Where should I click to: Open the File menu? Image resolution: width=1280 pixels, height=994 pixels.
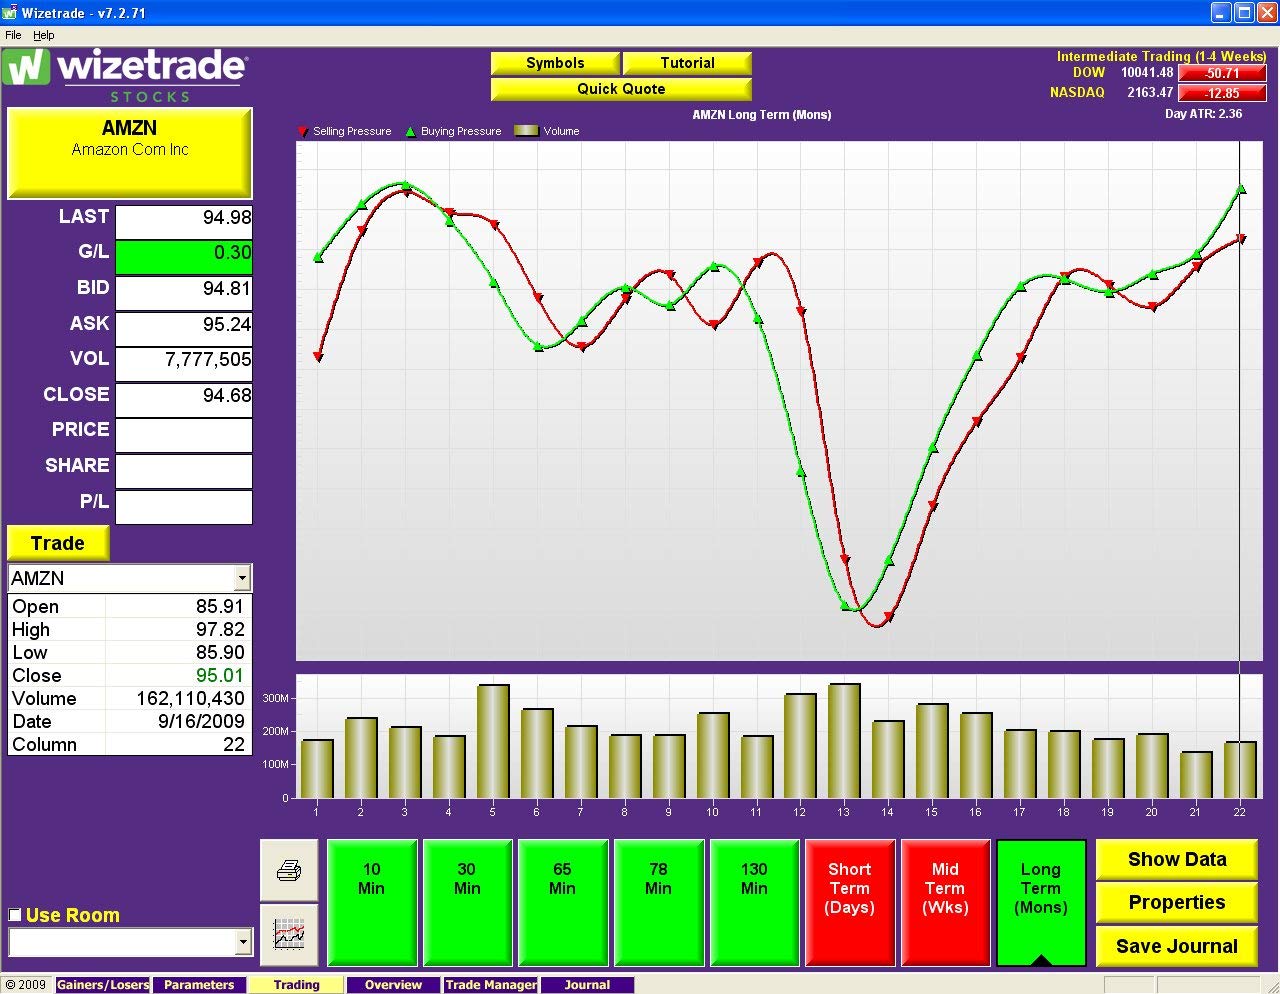[x=13, y=35]
